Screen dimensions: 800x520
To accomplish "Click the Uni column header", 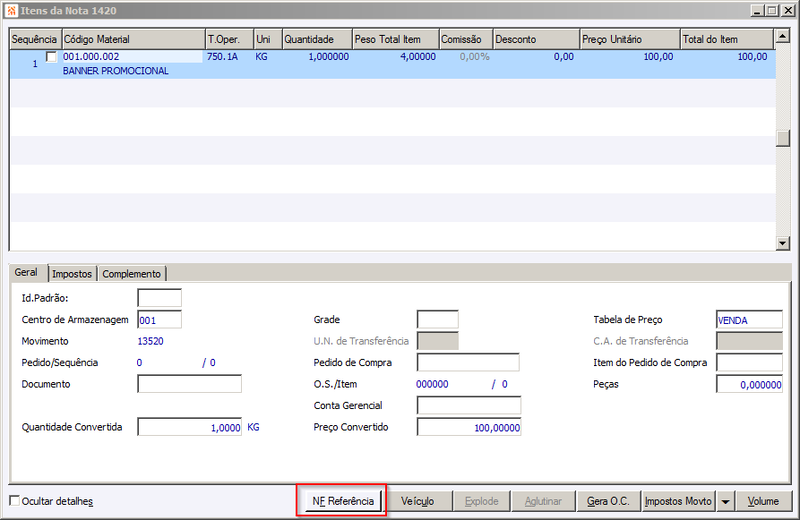I will point(268,39).
